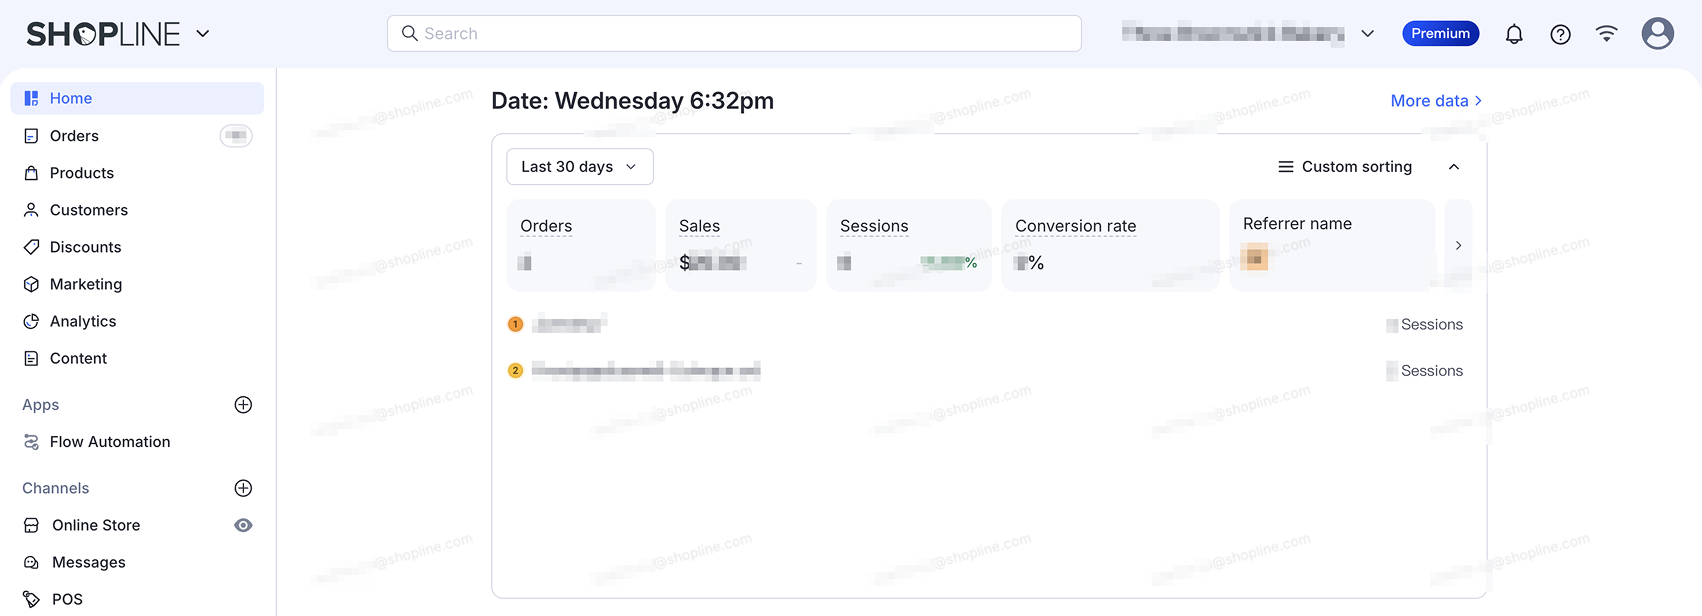The width and height of the screenshot is (1702, 616).
Task: Open Custom sorting options
Action: pos(1345,167)
